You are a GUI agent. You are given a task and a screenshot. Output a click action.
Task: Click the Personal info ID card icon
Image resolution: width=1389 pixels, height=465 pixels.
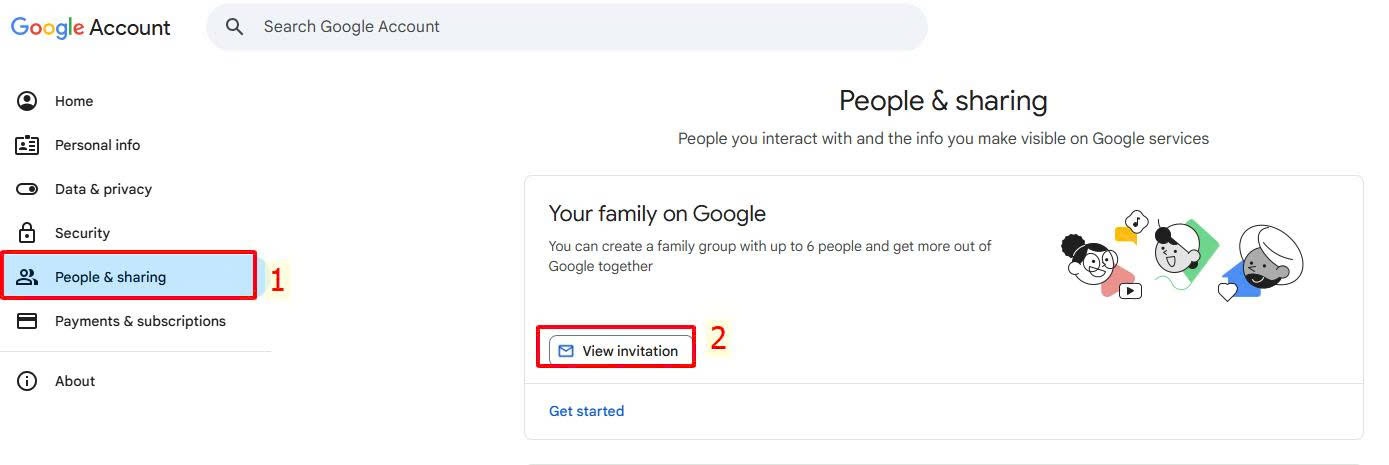tap(27, 145)
